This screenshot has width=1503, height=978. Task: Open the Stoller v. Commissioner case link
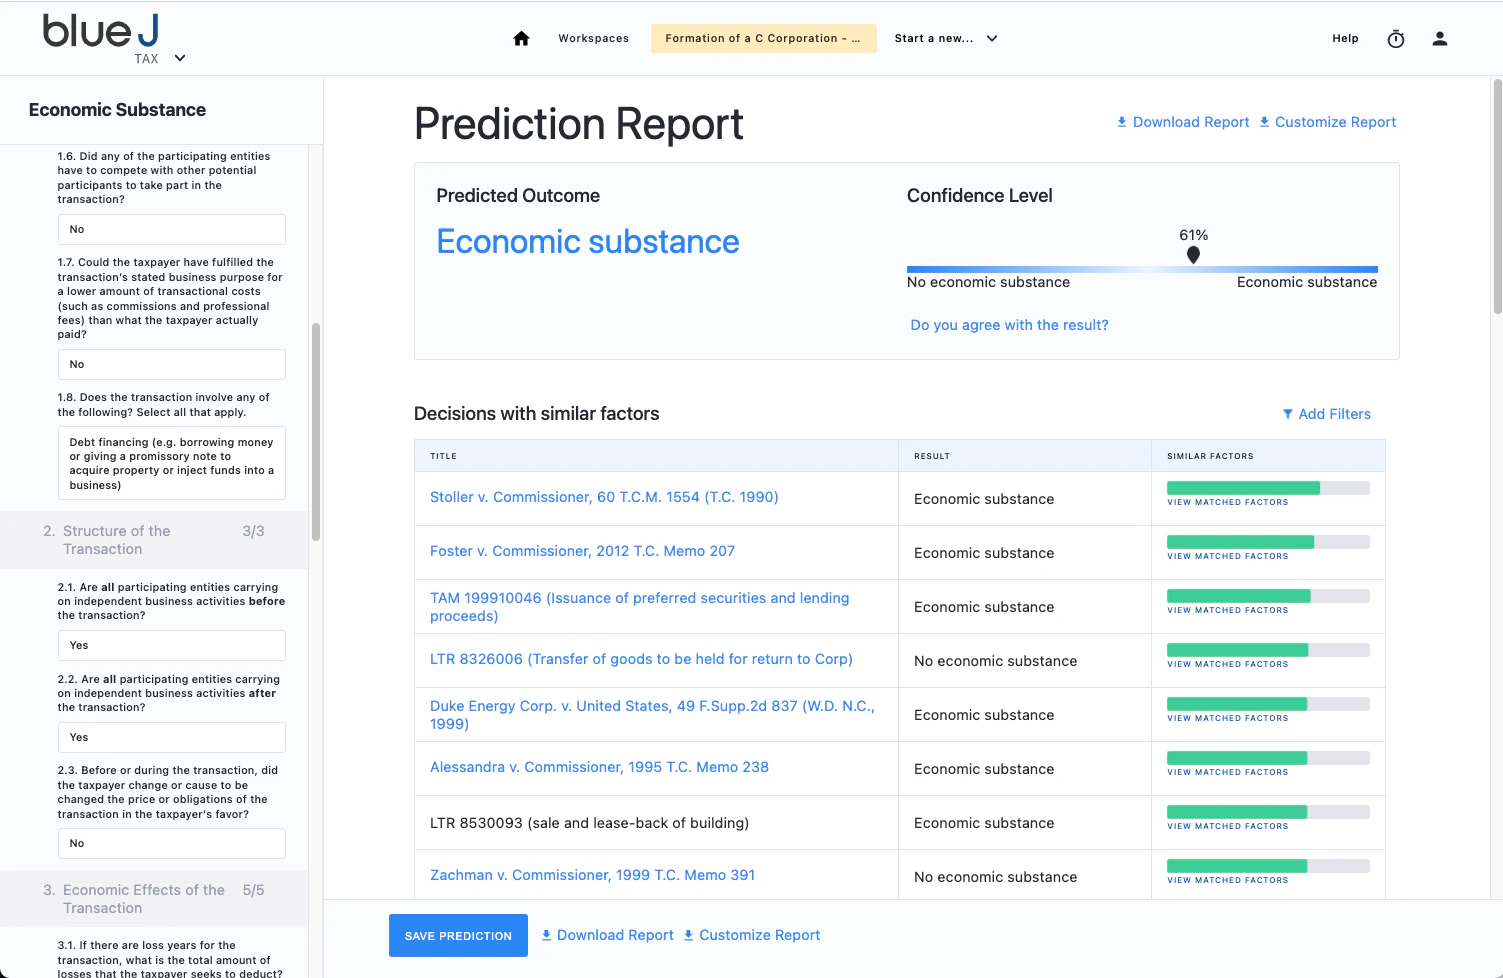click(x=604, y=497)
